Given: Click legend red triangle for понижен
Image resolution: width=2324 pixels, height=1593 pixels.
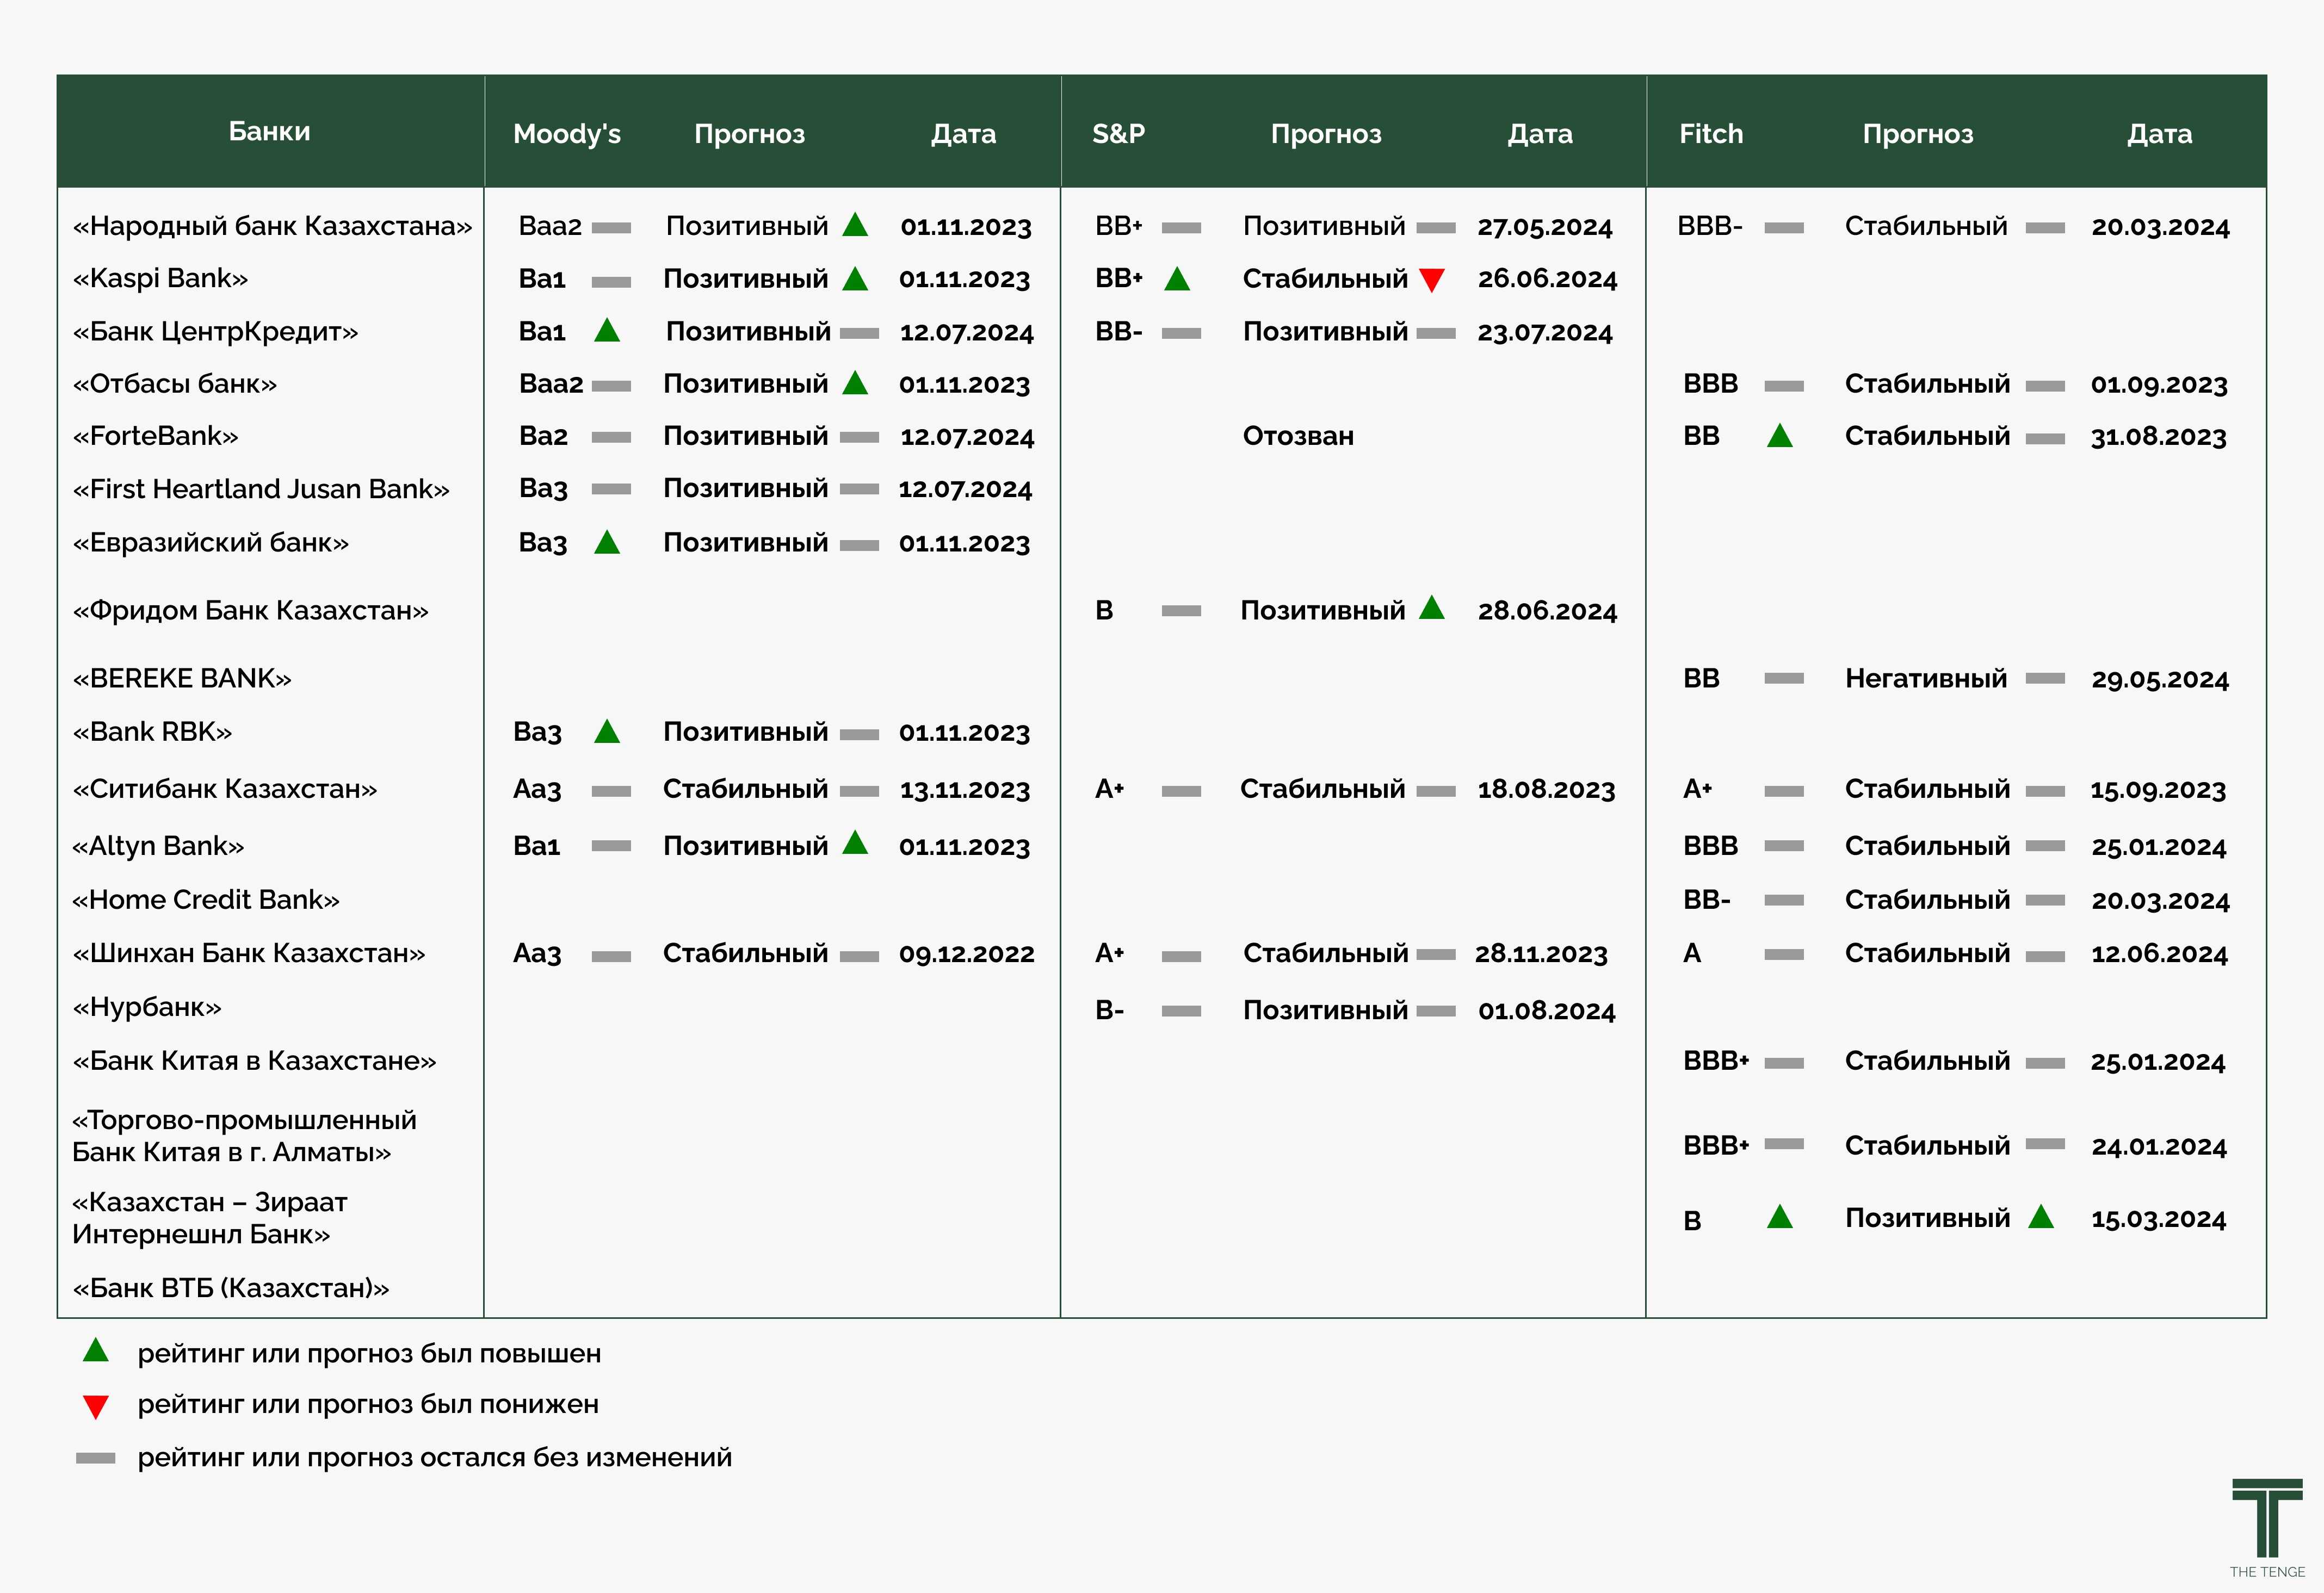Looking at the screenshot, I should 96,1407.
